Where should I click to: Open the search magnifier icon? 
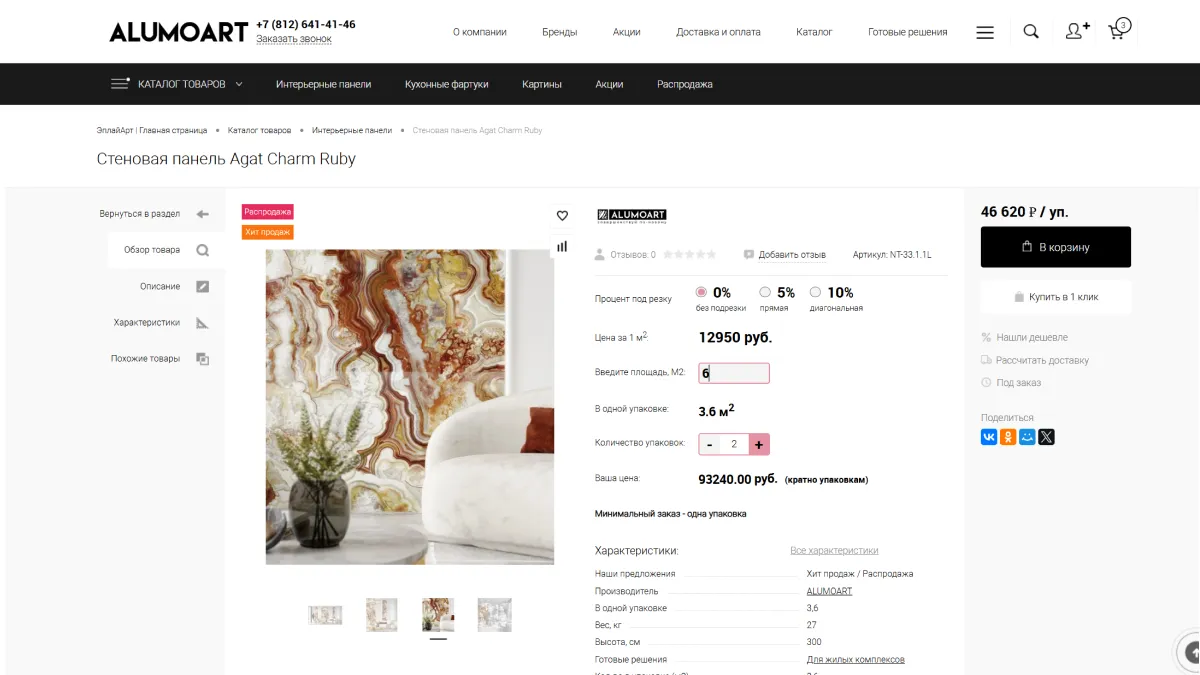[1031, 32]
